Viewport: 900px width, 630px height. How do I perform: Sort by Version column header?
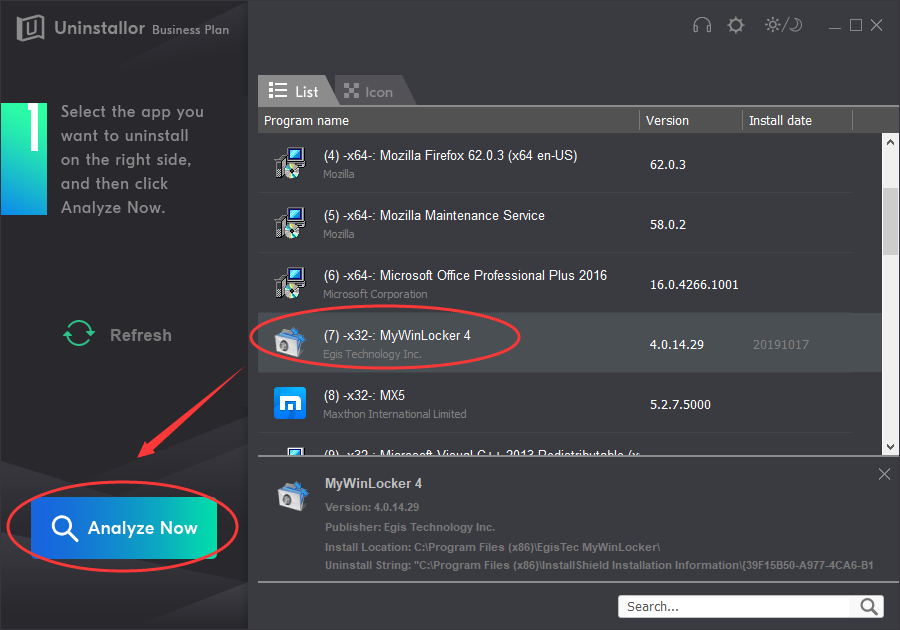691,120
